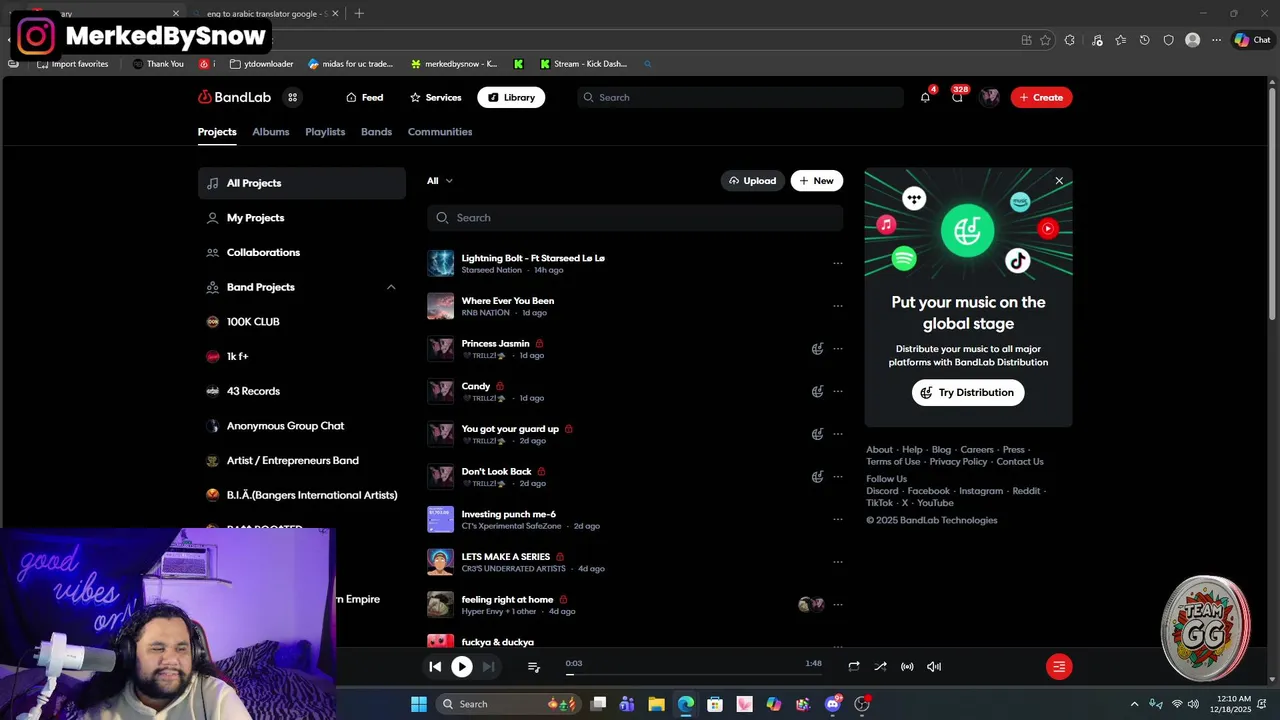This screenshot has height=720, width=1280.
Task: Click collaborator avatars on feeling right at home
Action: (811, 604)
